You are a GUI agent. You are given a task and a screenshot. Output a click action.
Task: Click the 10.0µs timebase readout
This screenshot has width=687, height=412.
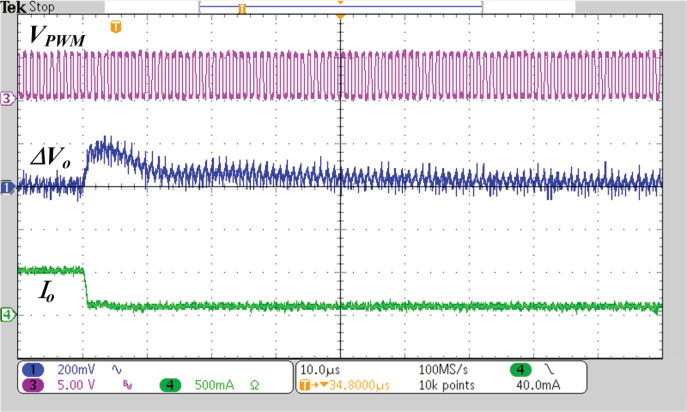pos(322,369)
